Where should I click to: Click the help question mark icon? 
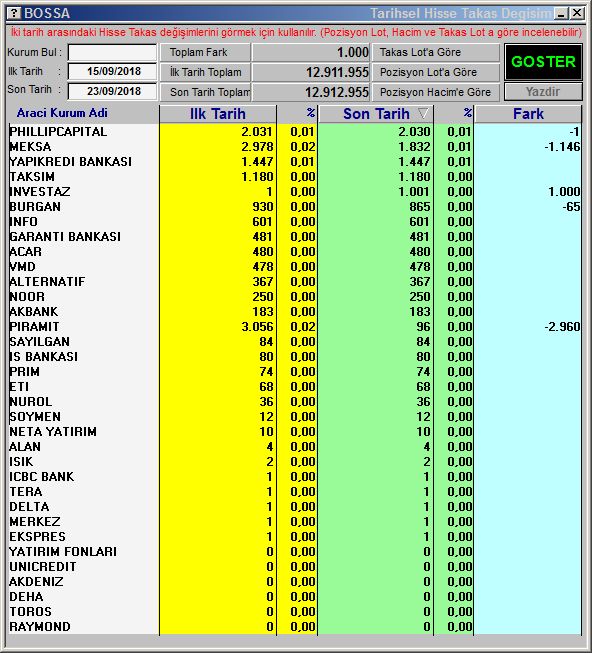[x=14, y=13]
